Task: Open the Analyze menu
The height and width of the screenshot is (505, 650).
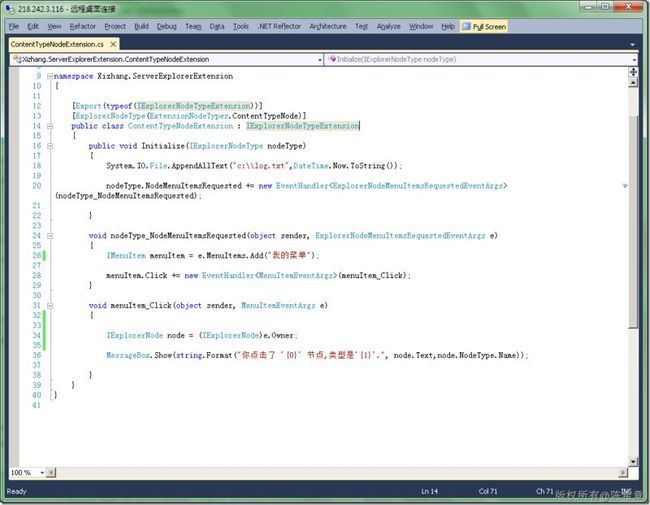Action: pos(388,27)
